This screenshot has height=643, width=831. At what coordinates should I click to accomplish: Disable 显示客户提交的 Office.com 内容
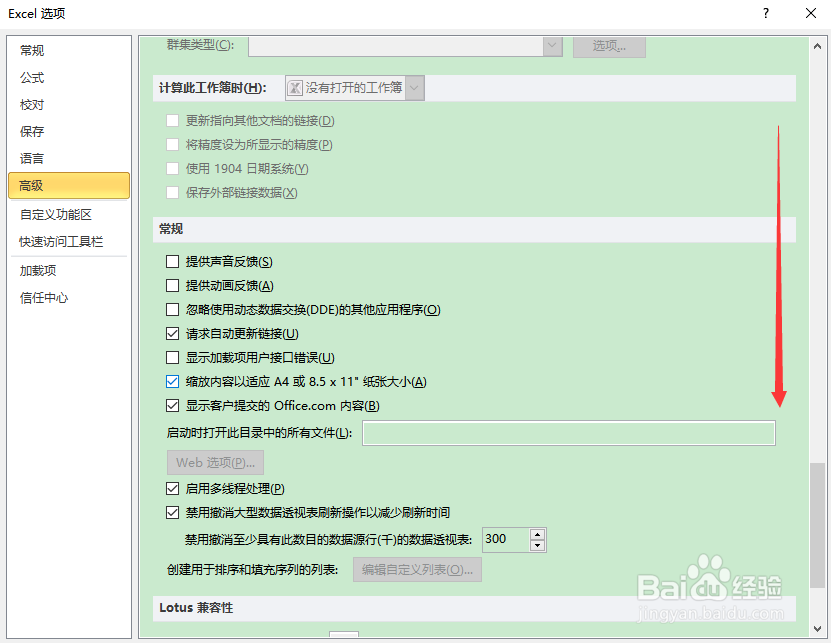point(172,406)
